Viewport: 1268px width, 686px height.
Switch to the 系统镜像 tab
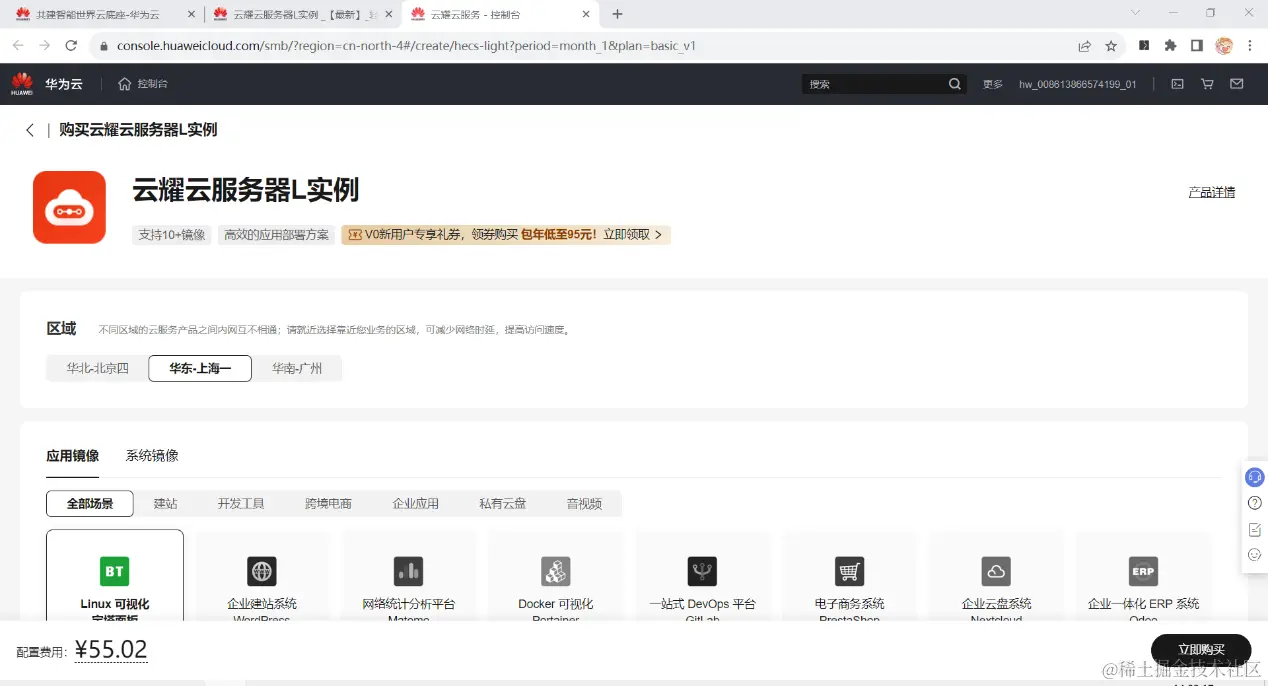coord(151,455)
